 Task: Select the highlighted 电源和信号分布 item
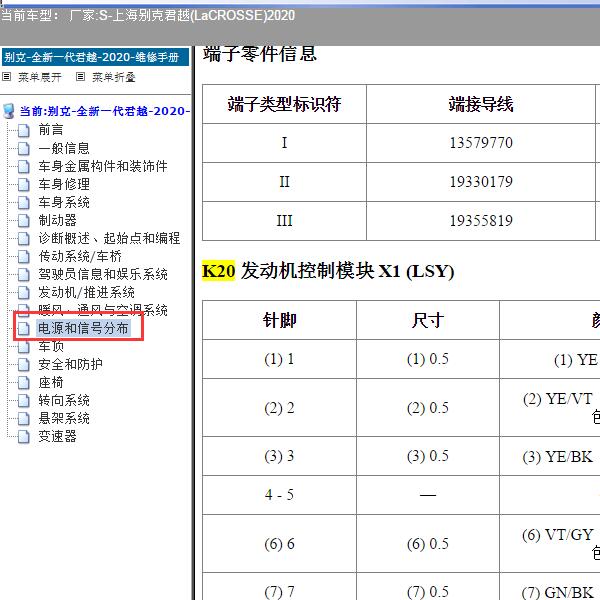[x=83, y=328]
